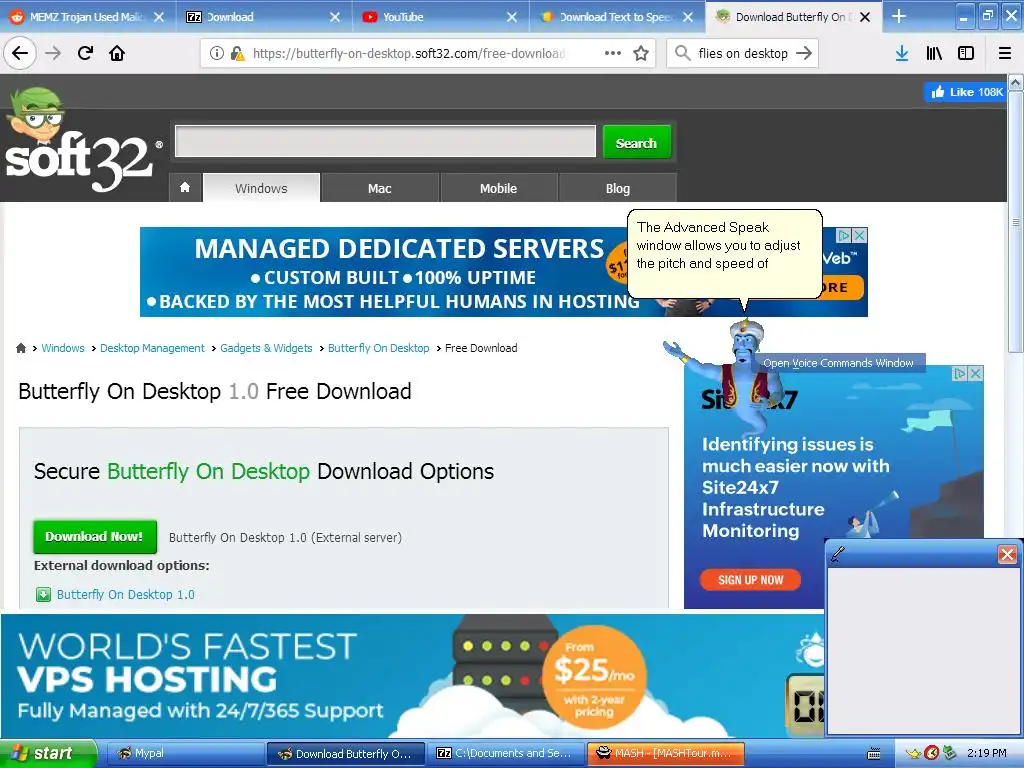The image size is (1024, 768).
Task: Click soft32 home icon in nav bar
Action: pyautogui.click(x=185, y=187)
